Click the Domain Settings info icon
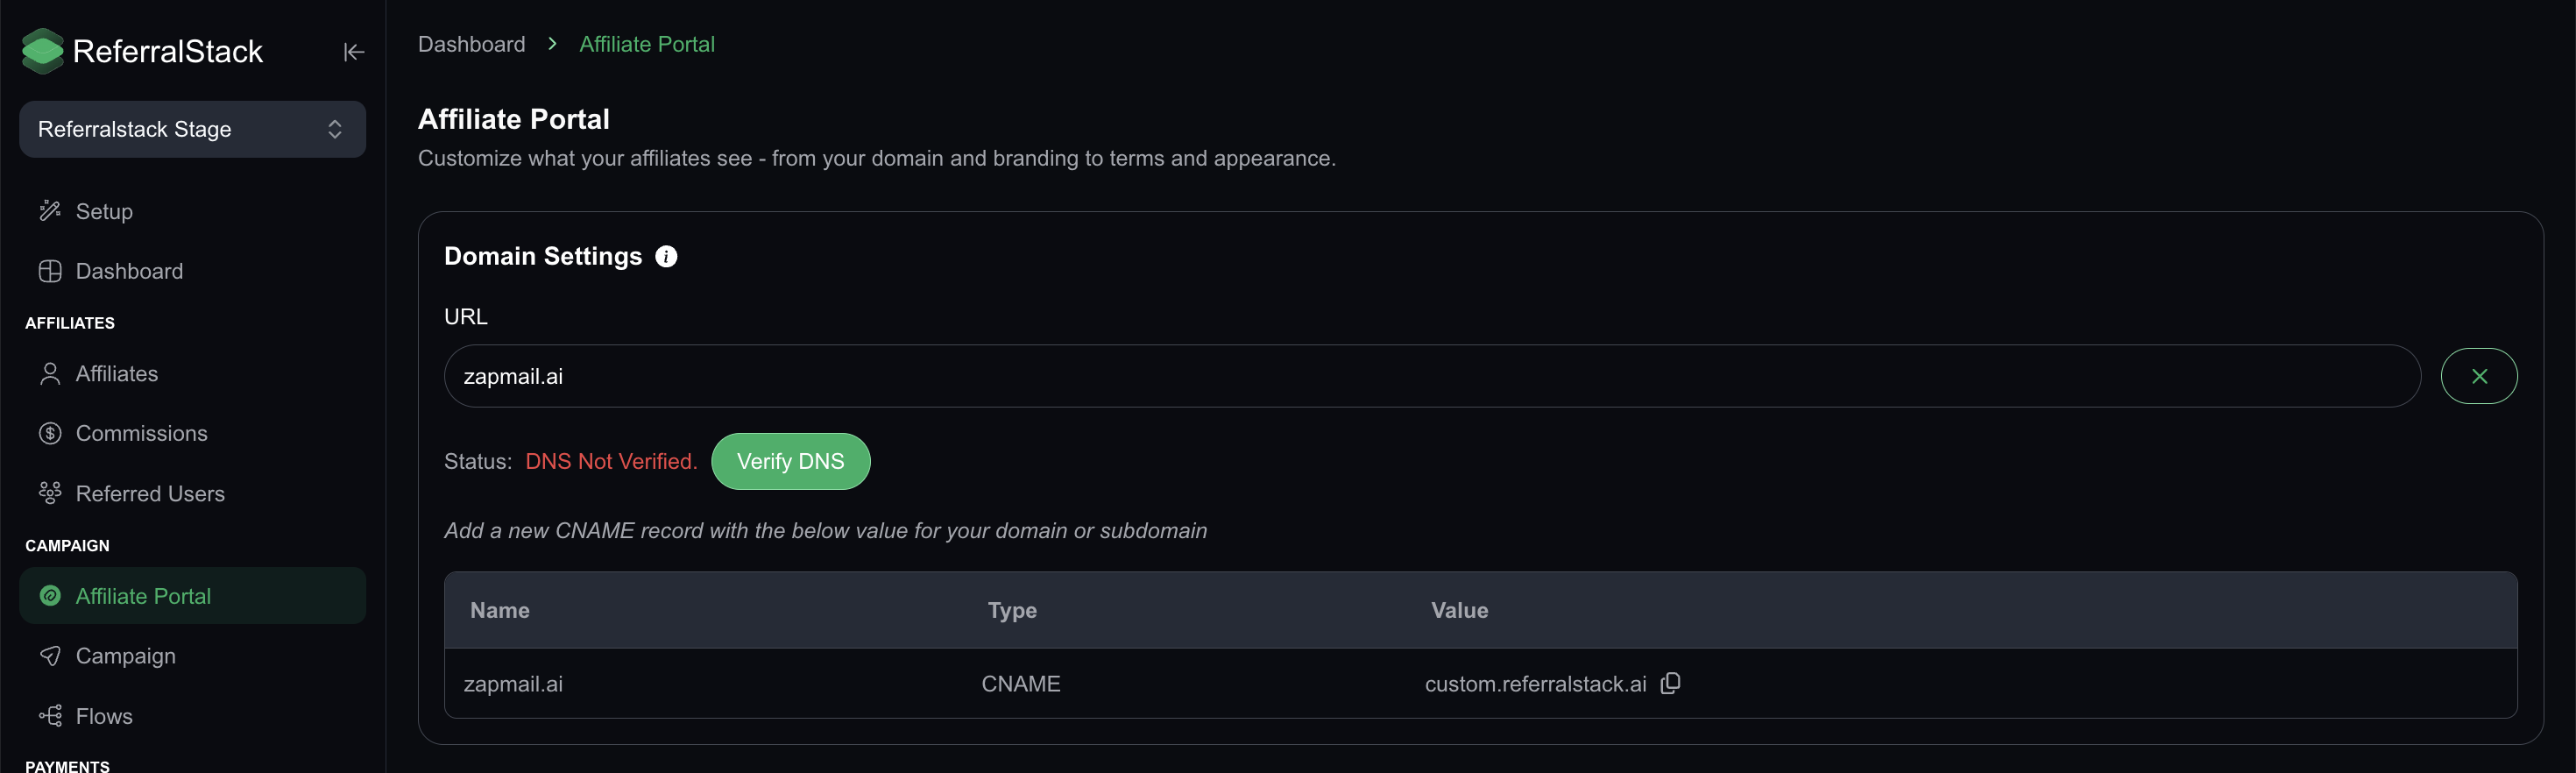The image size is (2576, 773). (x=666, y=257)
